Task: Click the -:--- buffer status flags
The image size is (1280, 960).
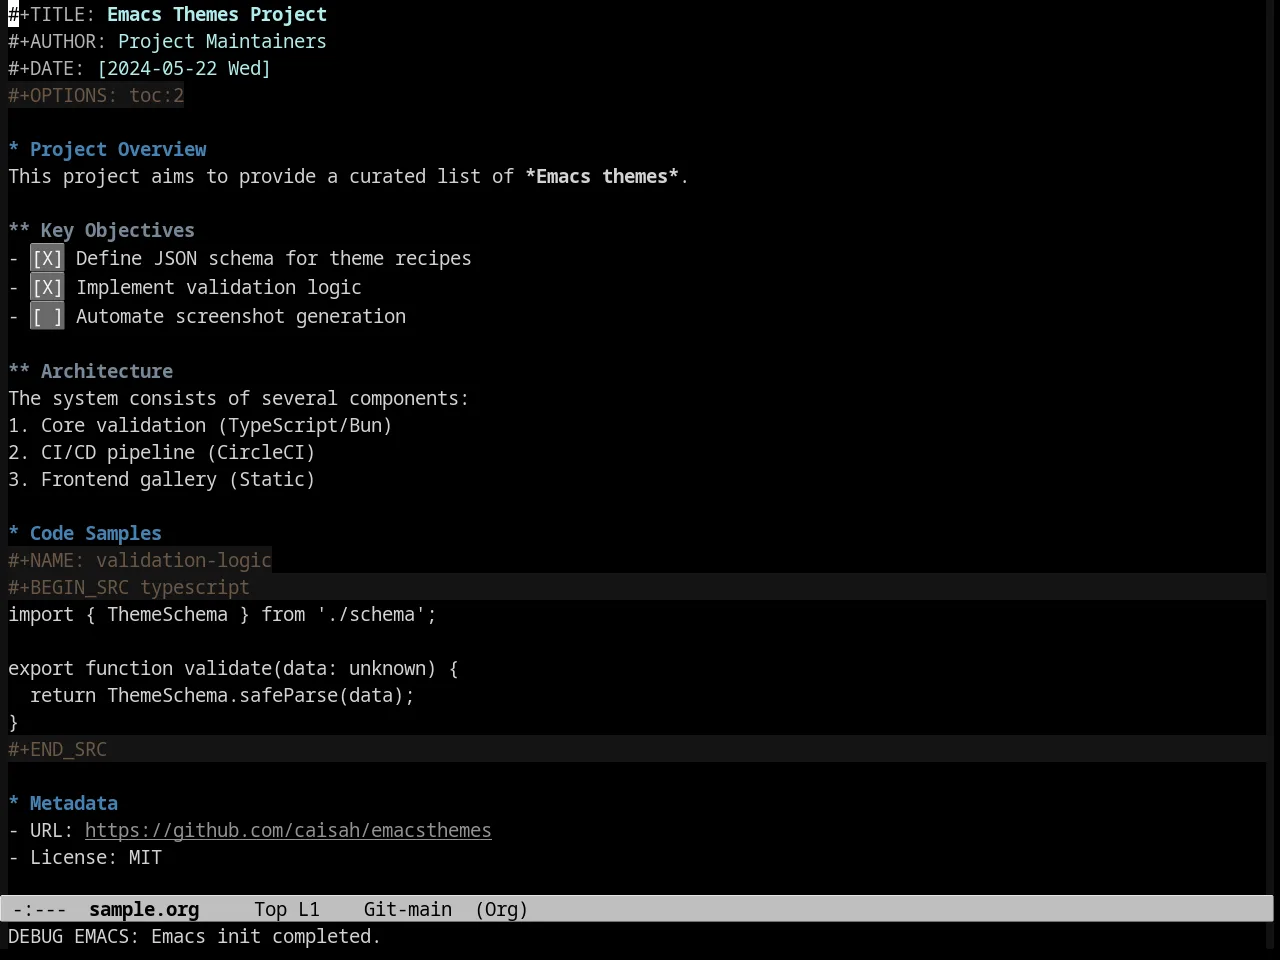Action: pos(40,910)
